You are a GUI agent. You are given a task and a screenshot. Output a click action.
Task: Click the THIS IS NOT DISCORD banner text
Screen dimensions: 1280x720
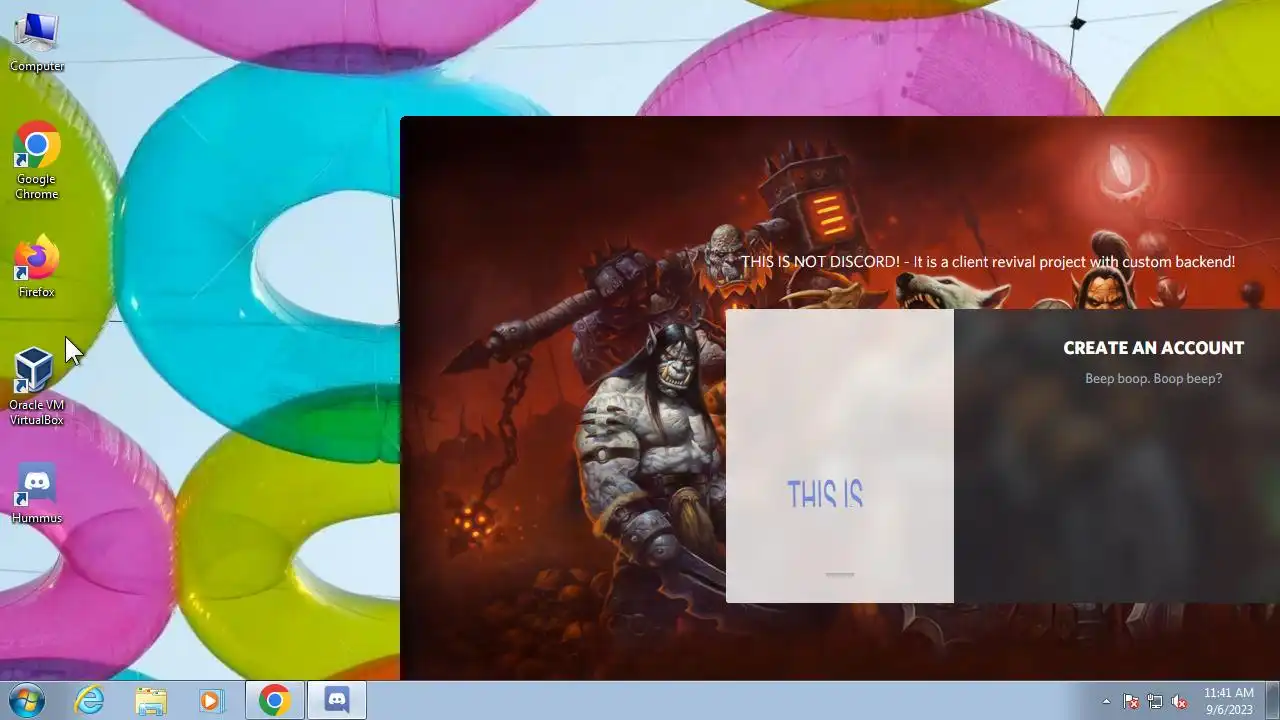988,262
